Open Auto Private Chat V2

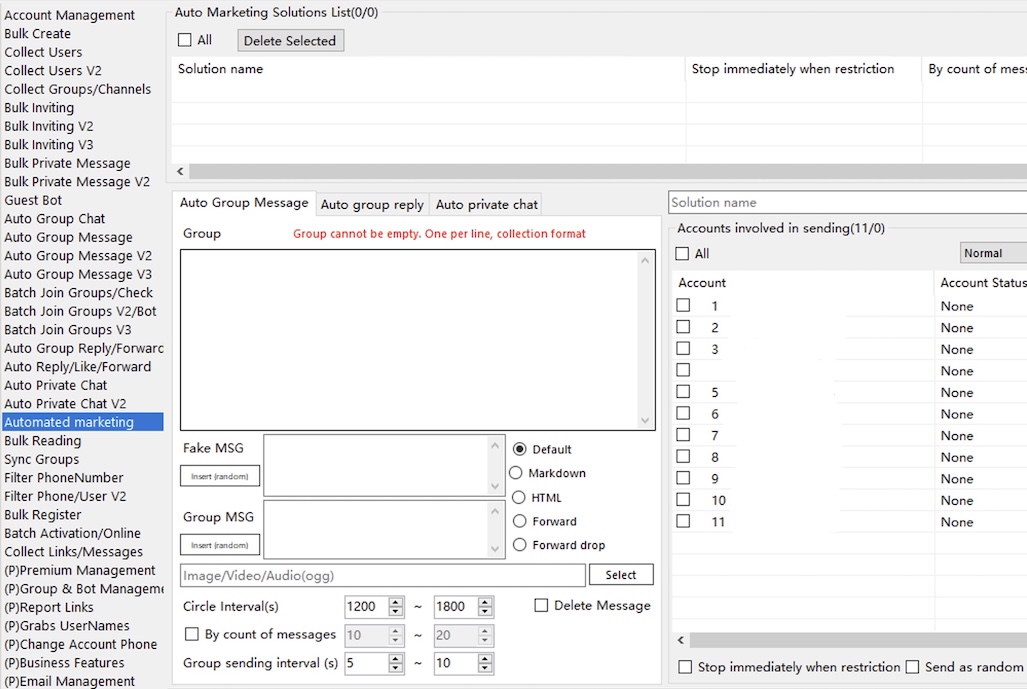(x=65, y=404)
